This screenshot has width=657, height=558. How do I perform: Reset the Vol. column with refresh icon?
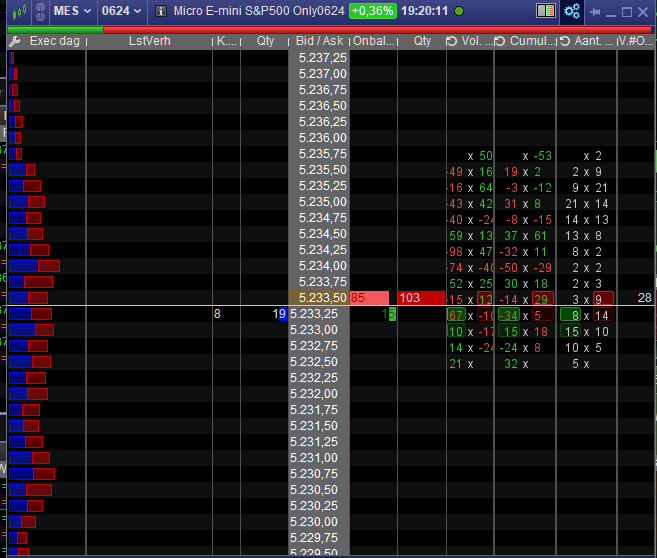[451, 41]
